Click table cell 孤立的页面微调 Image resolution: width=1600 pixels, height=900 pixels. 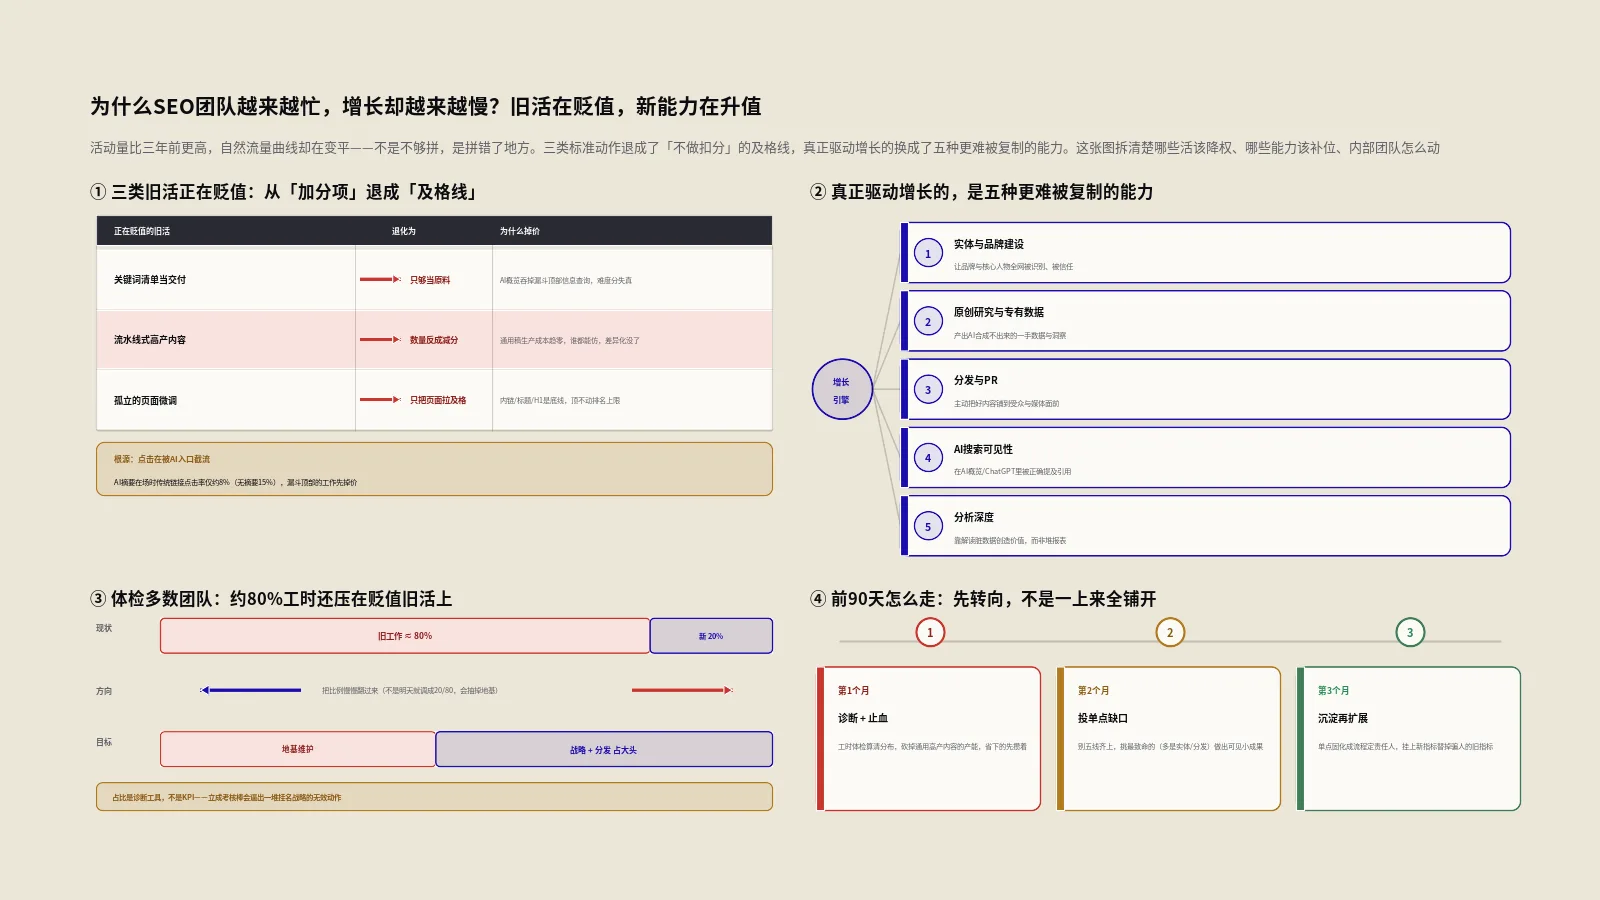click(x=145, y=401)
